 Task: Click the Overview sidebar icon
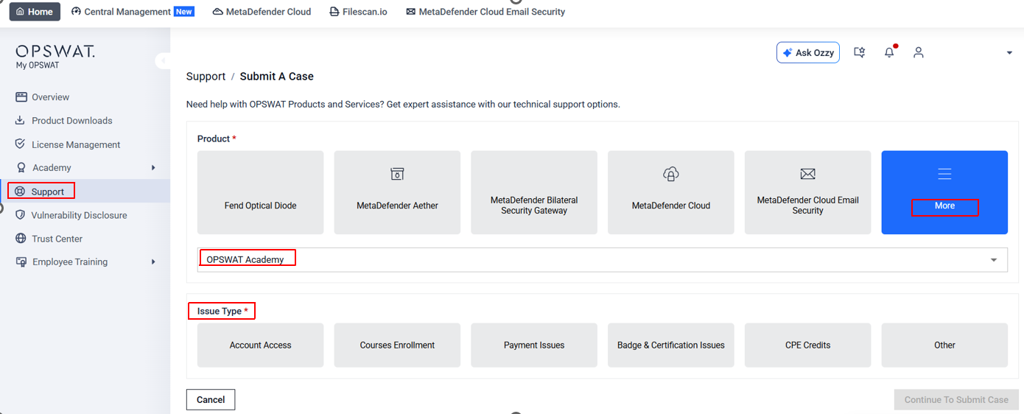point(21,97)
